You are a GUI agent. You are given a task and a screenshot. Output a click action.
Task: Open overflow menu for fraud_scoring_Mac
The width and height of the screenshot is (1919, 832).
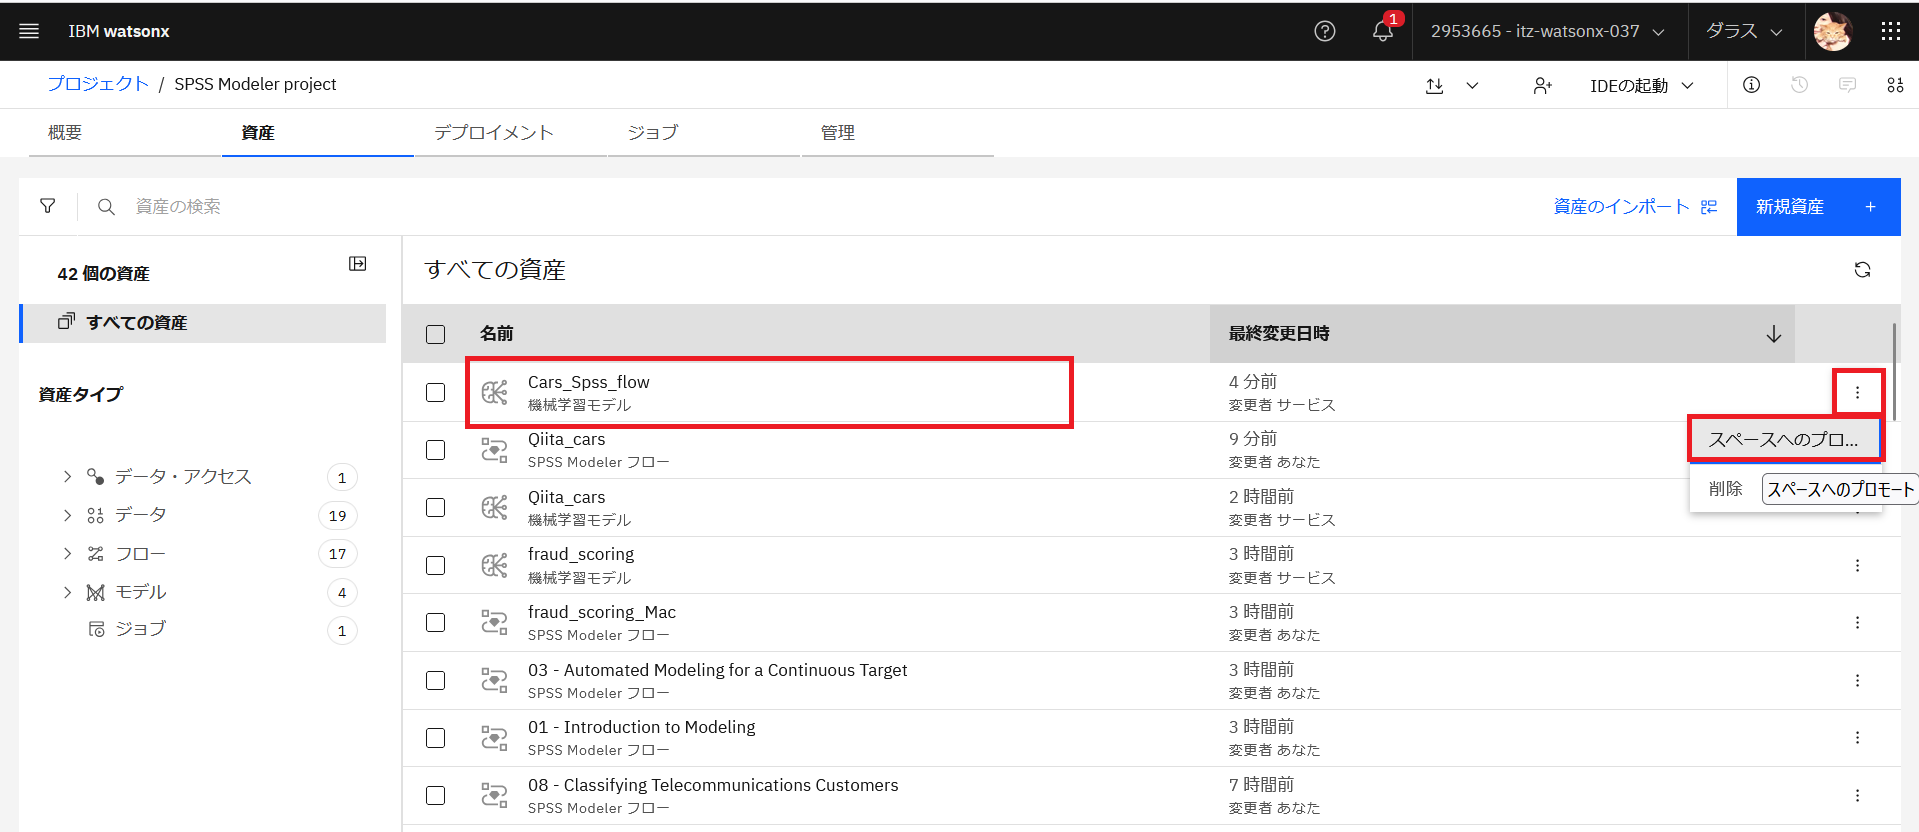coord(1857,623)
